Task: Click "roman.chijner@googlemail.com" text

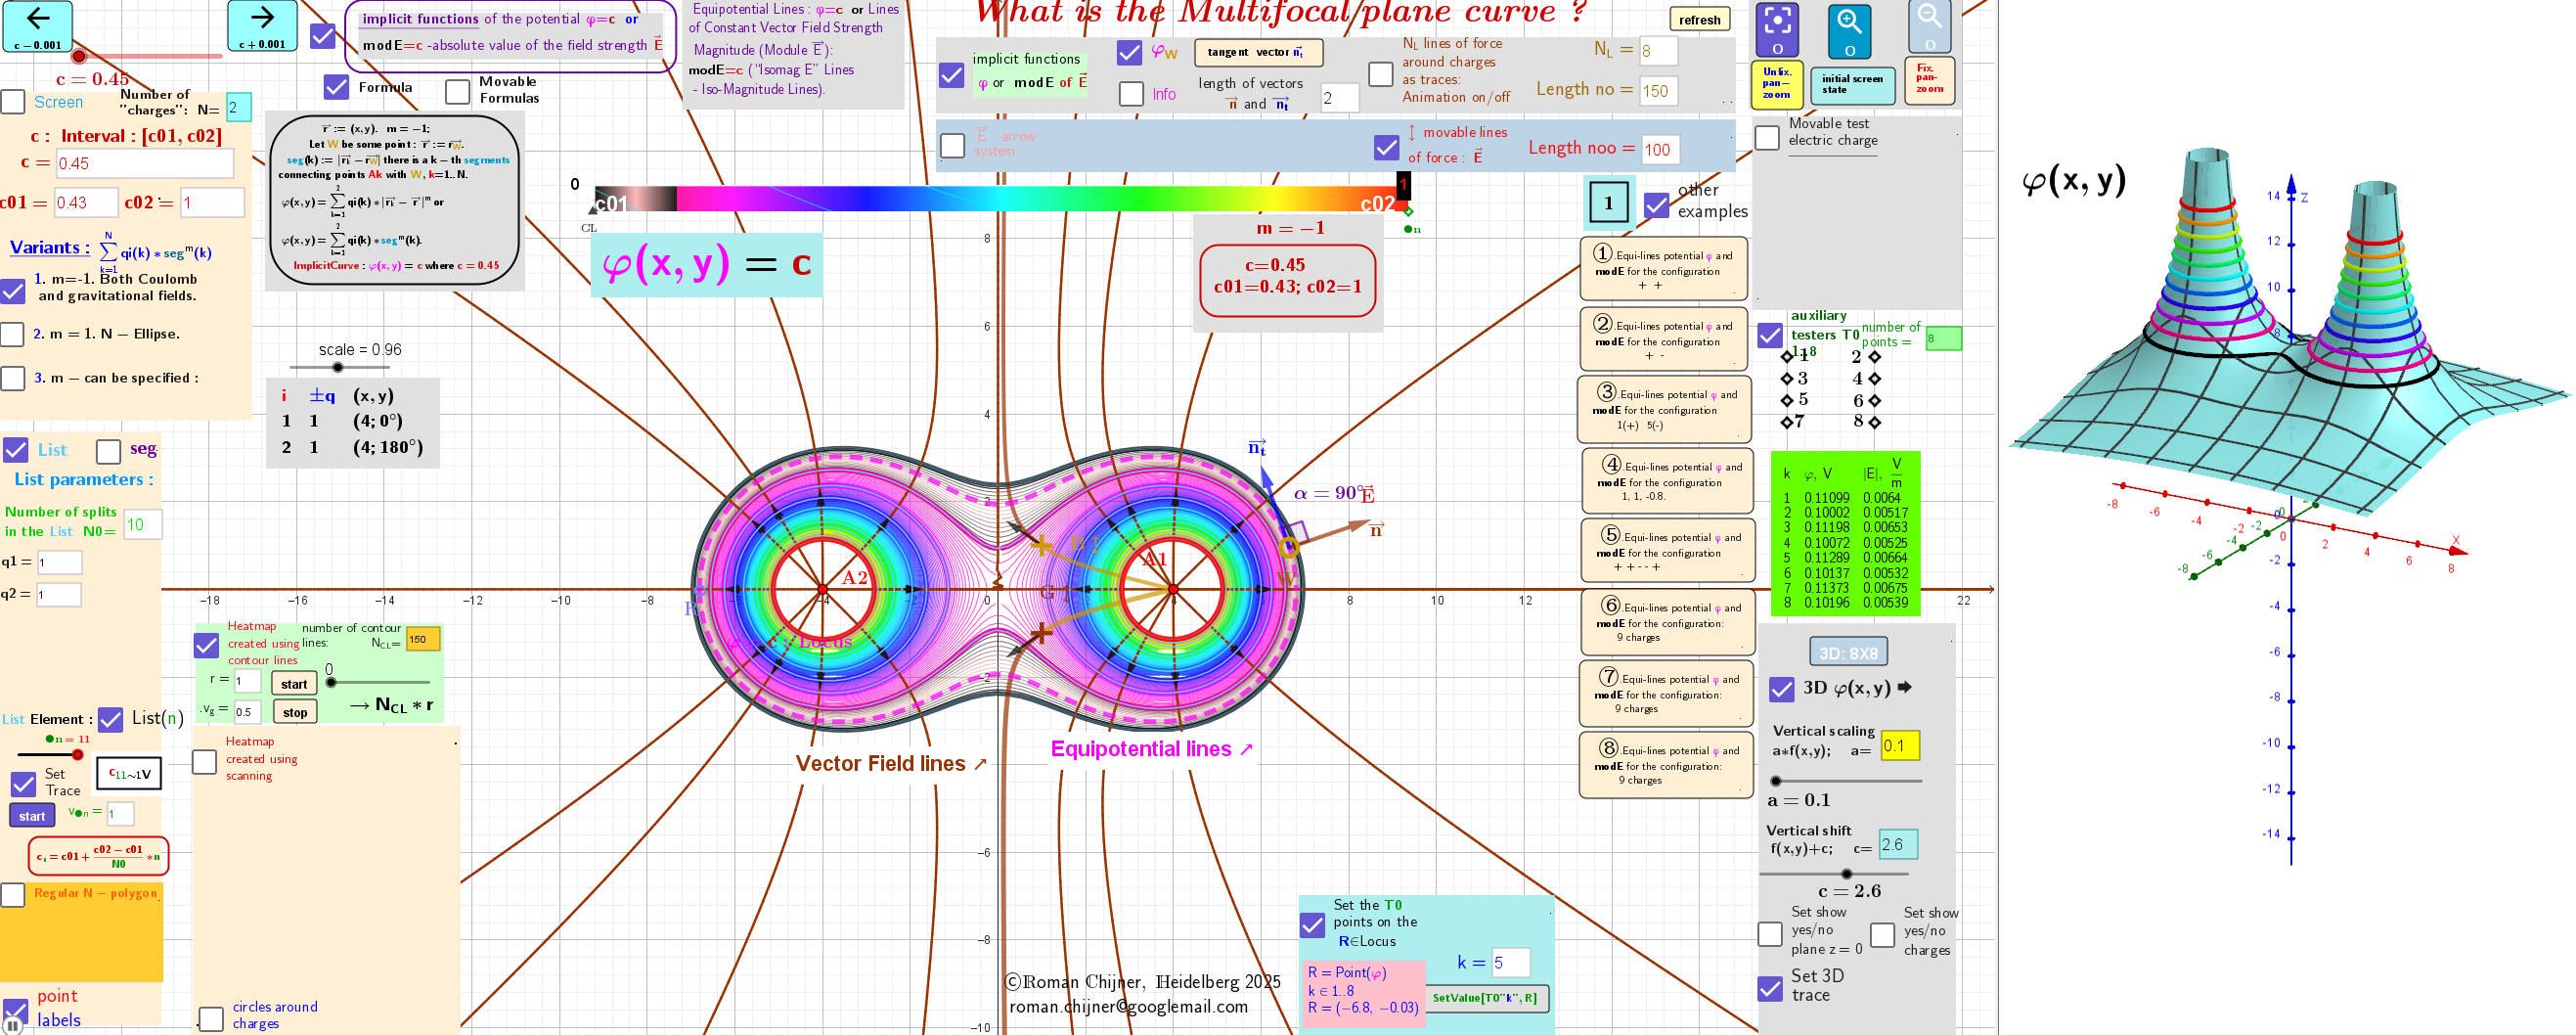Action: (x=1128, y=1007)
